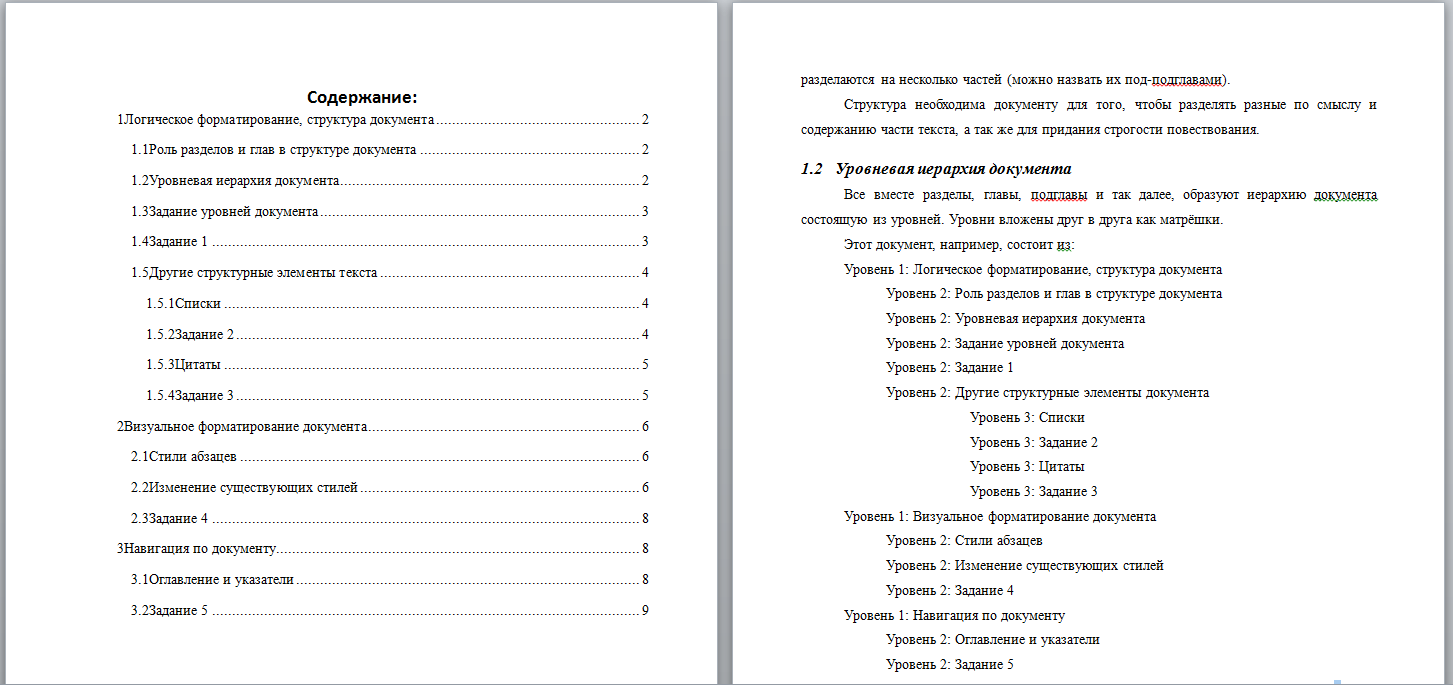Click the underlined word 'подглавы' in paragraph

[x=1061, y=196]
